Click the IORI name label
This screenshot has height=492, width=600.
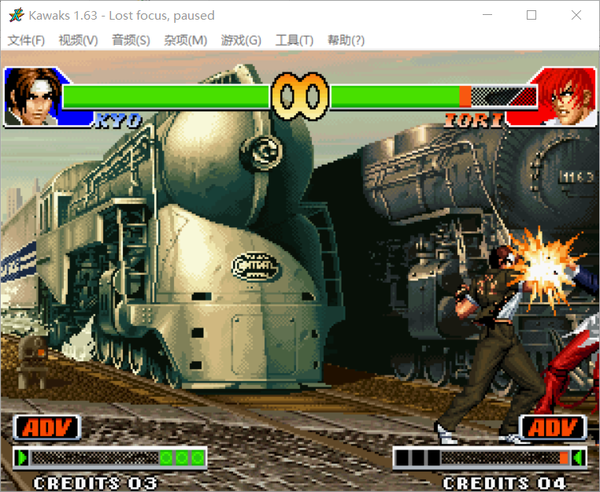[474, 121]
